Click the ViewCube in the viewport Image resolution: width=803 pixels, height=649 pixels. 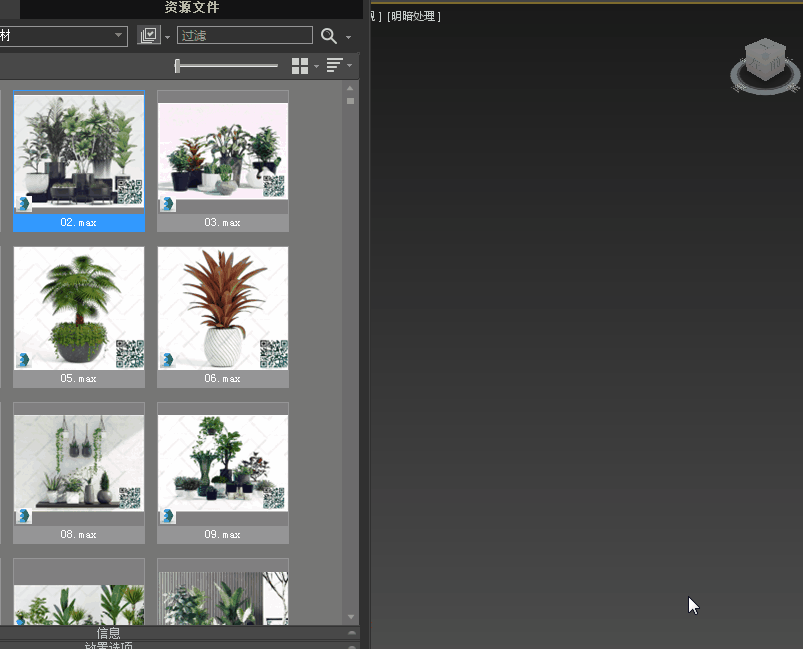pos(766,64)
